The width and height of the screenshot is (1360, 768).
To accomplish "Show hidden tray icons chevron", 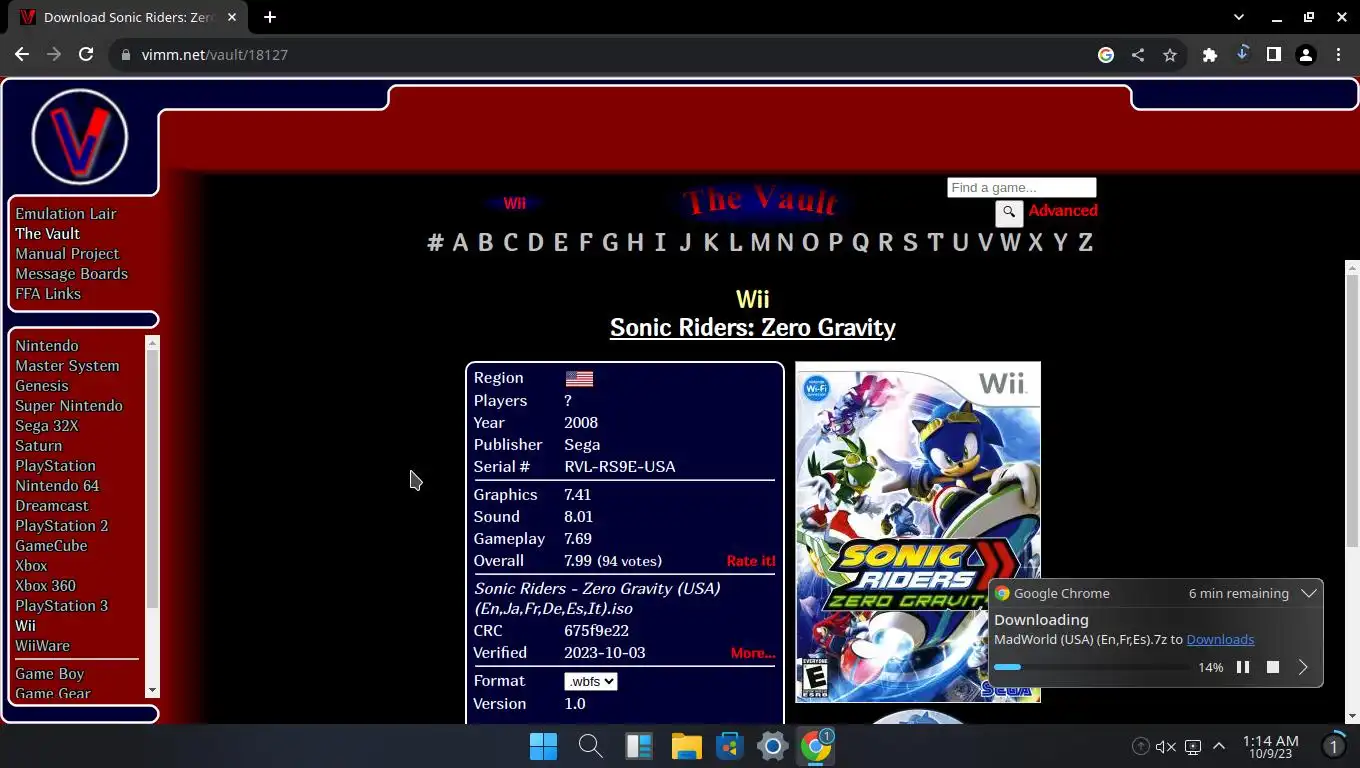I will (1219, 746).
